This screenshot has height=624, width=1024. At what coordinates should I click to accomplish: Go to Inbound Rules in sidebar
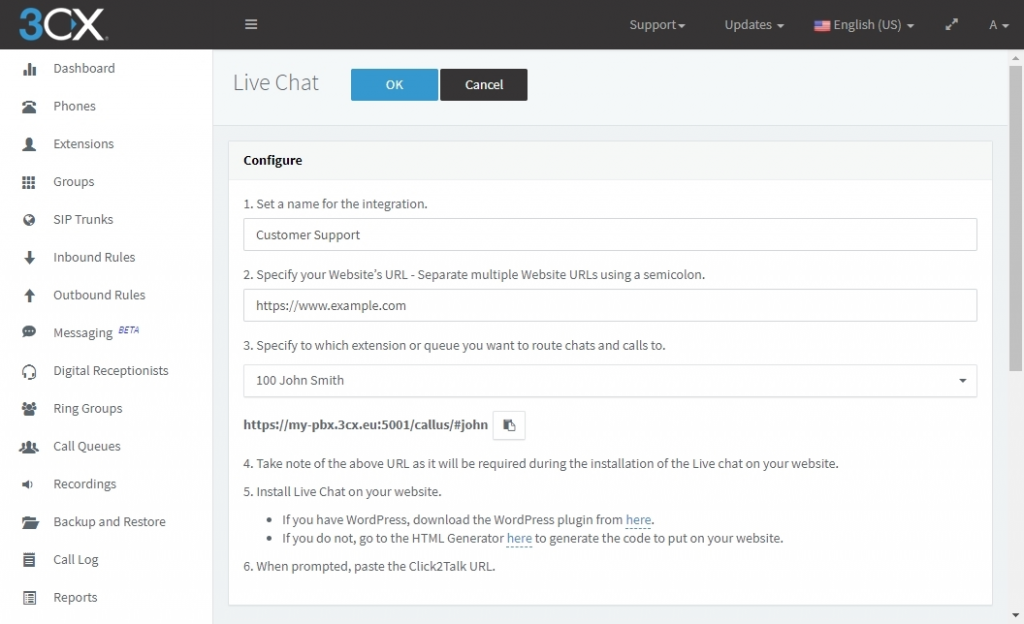pyautogui.click(x=94, y=258)
